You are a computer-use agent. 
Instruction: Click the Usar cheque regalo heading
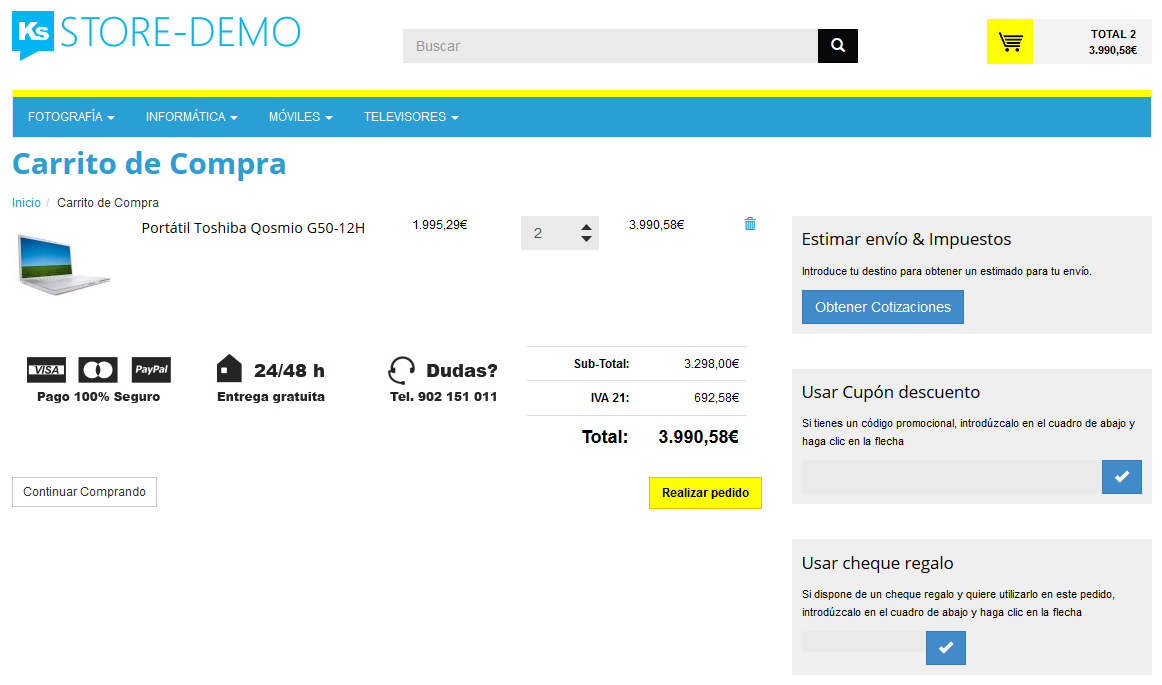(877, 563)
